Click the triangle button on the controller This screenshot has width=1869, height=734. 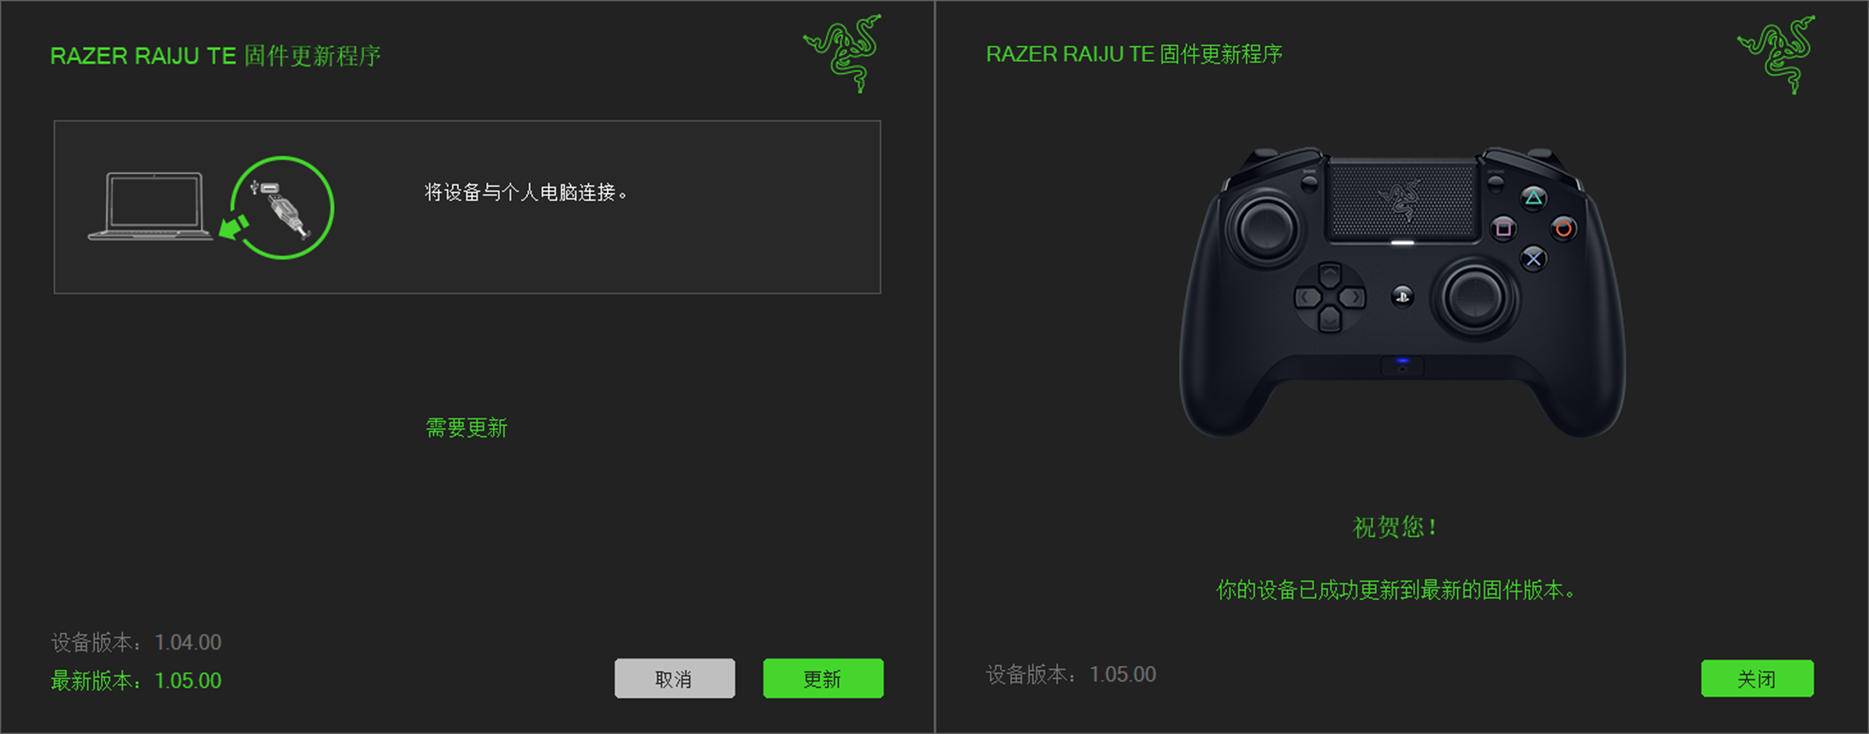tap(1533, 198)
